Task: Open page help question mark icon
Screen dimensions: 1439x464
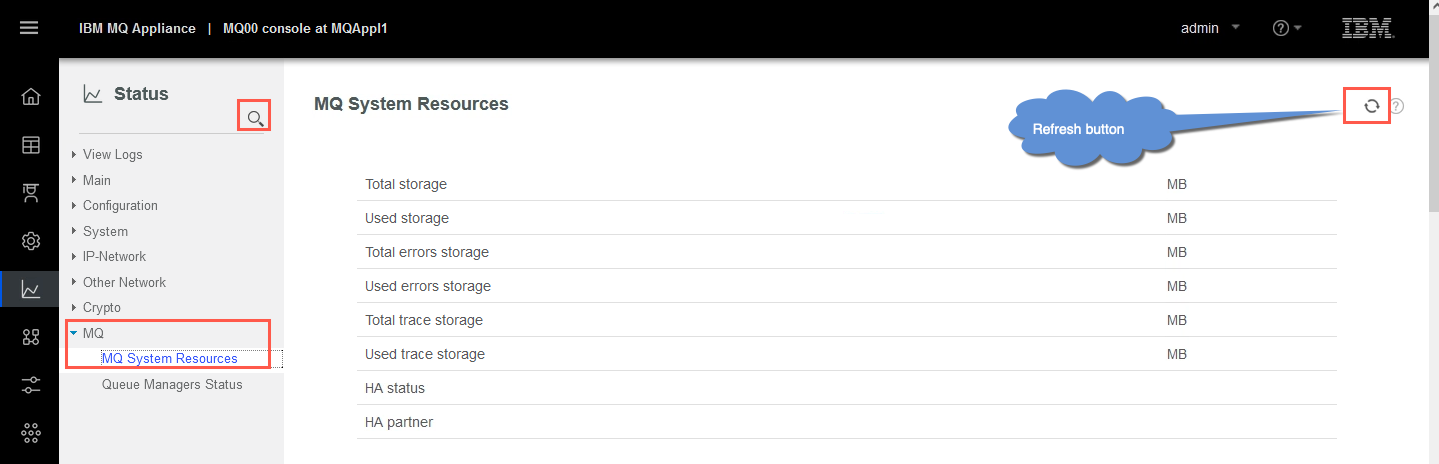Action: click(1398, 105)
